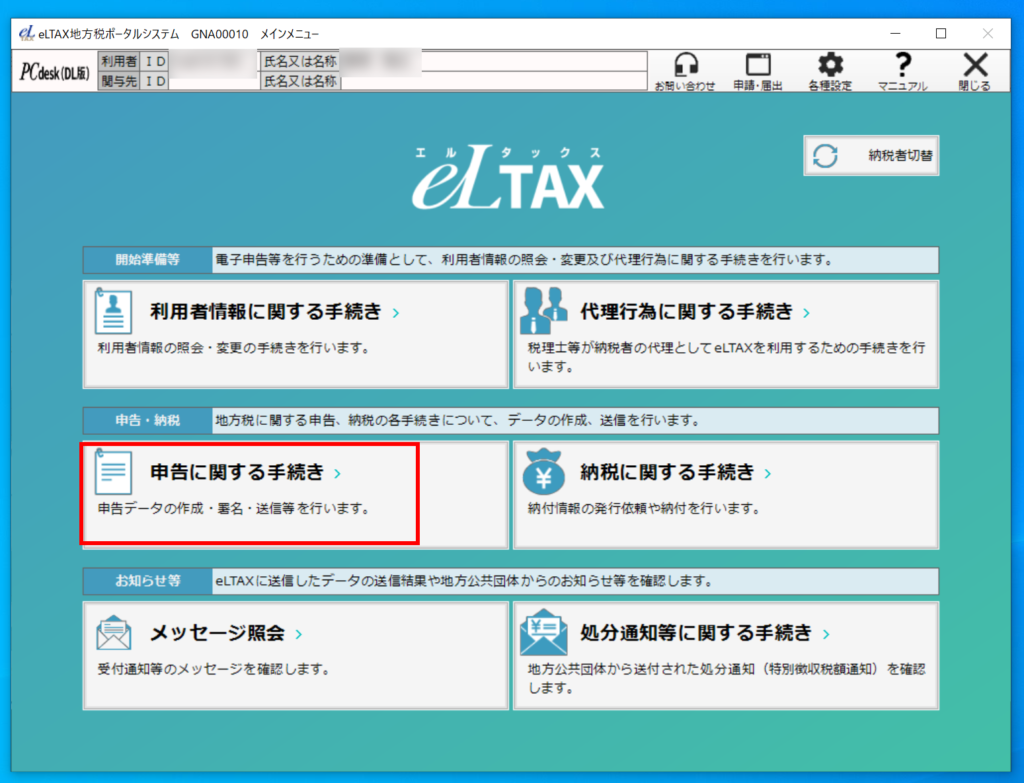Open 申告に関する手続き title
This screenshot has width=1024, height=783.
point(237,472)
